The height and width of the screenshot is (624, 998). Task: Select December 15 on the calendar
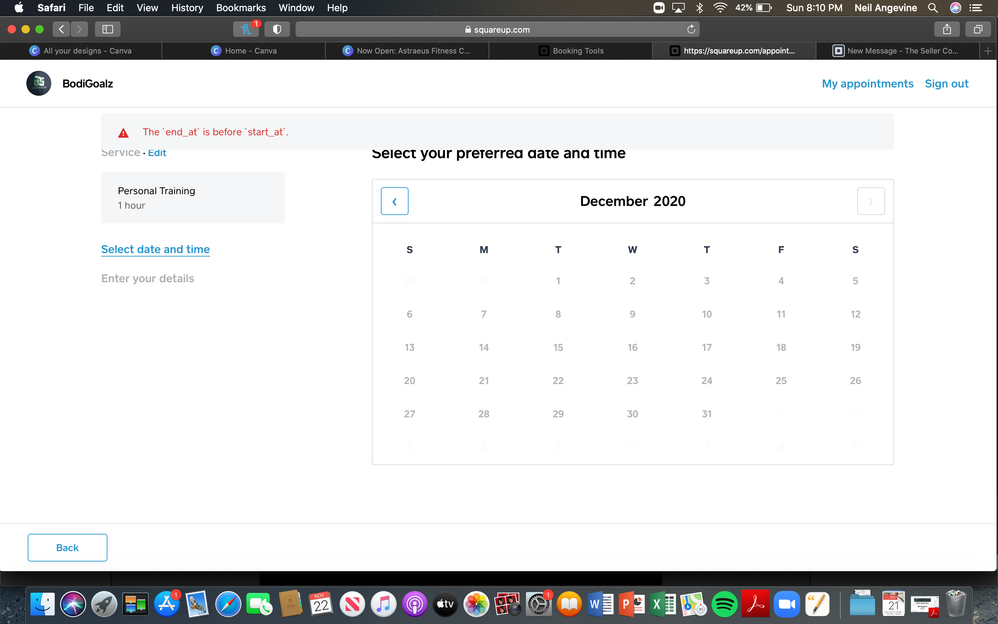(558, 347)
